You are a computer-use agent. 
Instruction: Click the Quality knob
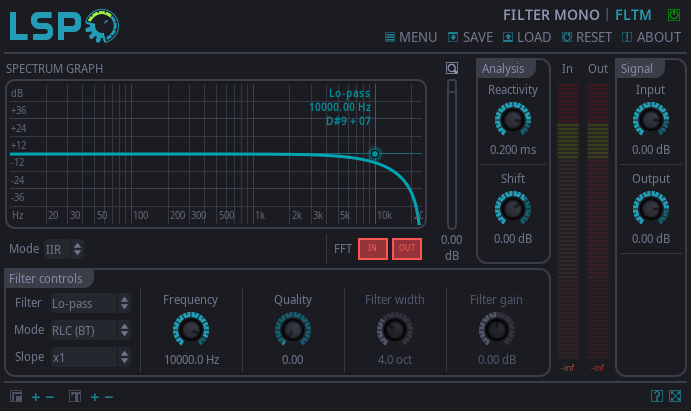tap(293, 330)
